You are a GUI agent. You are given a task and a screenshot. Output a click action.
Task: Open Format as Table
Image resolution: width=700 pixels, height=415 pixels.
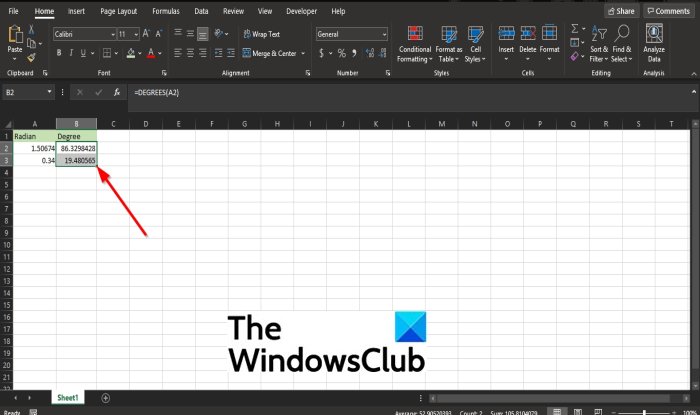point(449,44)
